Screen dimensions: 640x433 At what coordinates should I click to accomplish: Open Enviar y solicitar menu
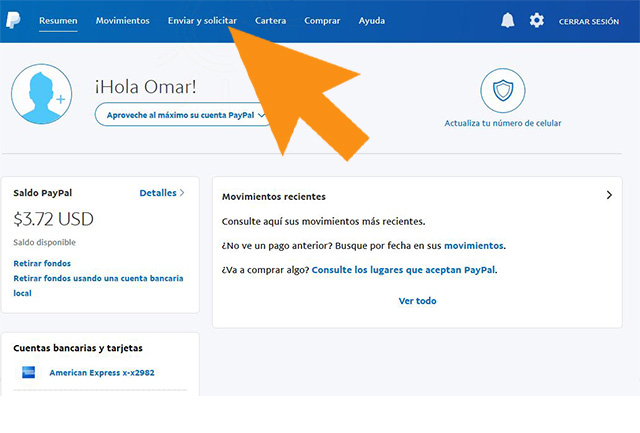click(202, 20)
